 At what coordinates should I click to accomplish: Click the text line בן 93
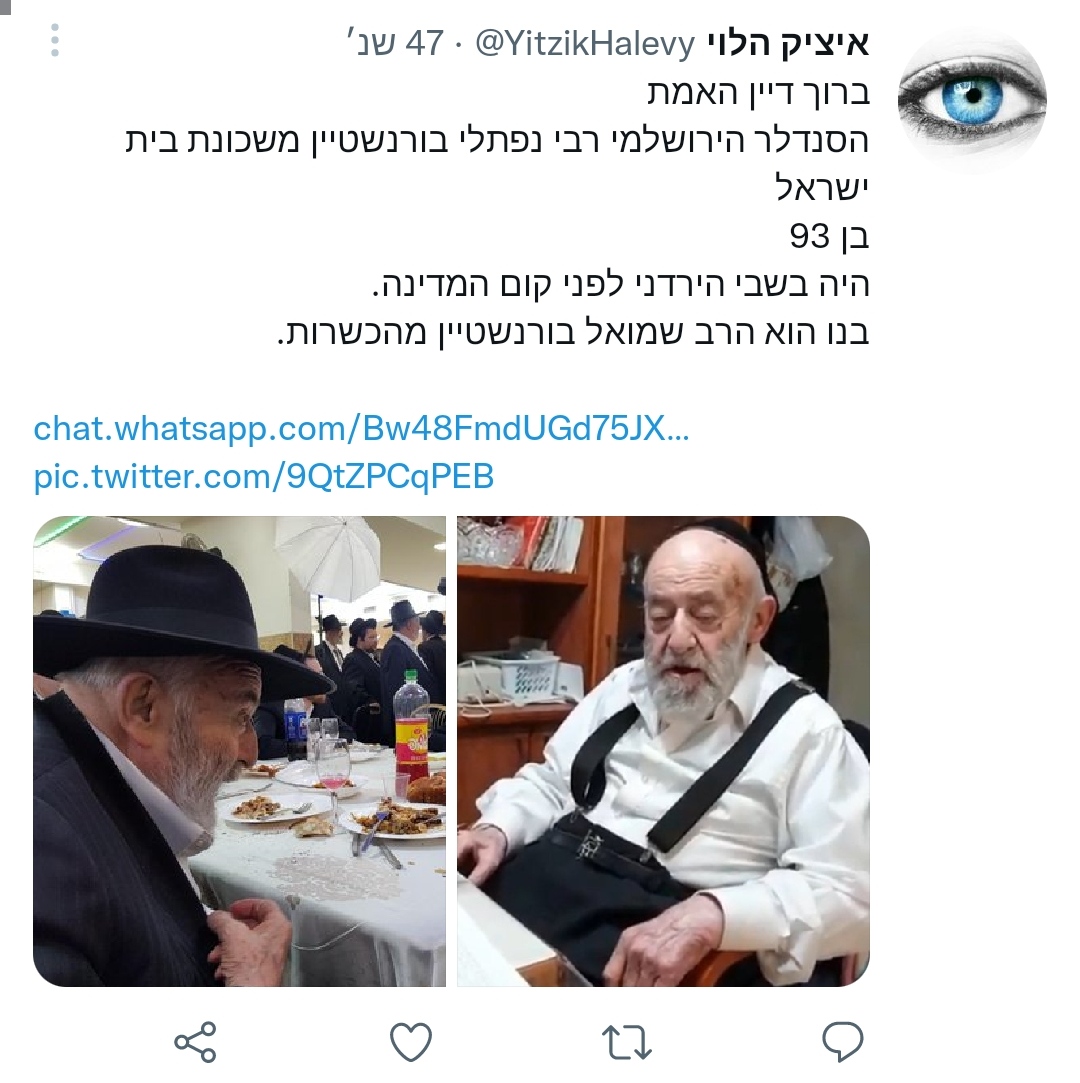pos(829,237)
